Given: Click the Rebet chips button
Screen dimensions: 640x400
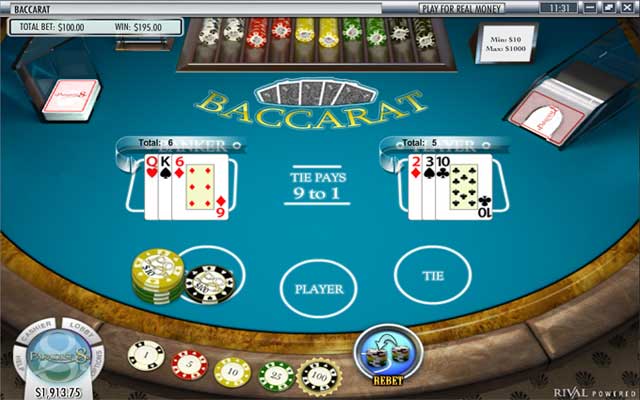Looking at the screenshot, I should (388, 355).
